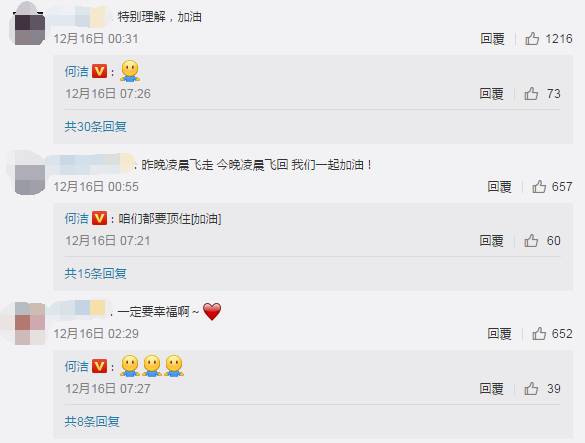Reply to the 一定要幸福啊 comment
This screenshot has width=585, height=443.
click(500, 333)
